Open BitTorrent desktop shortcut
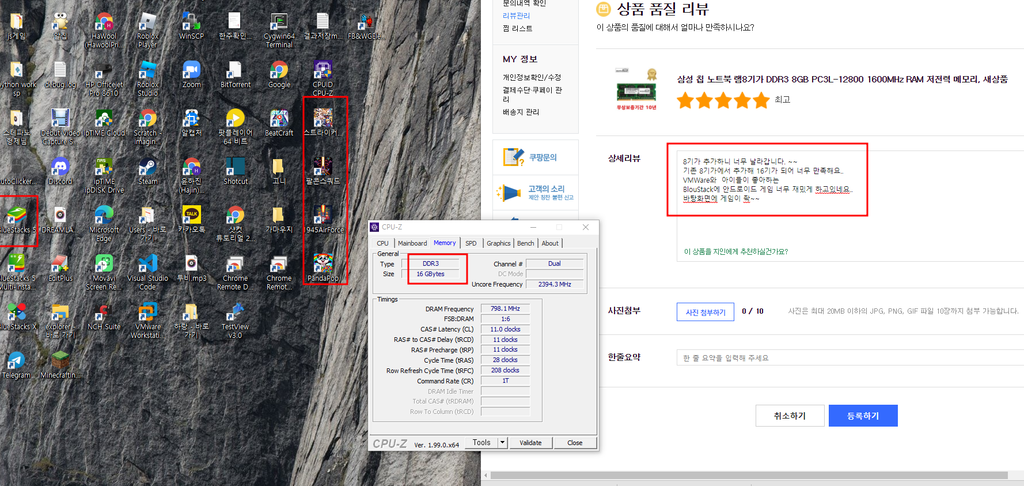 coord(235,74)
